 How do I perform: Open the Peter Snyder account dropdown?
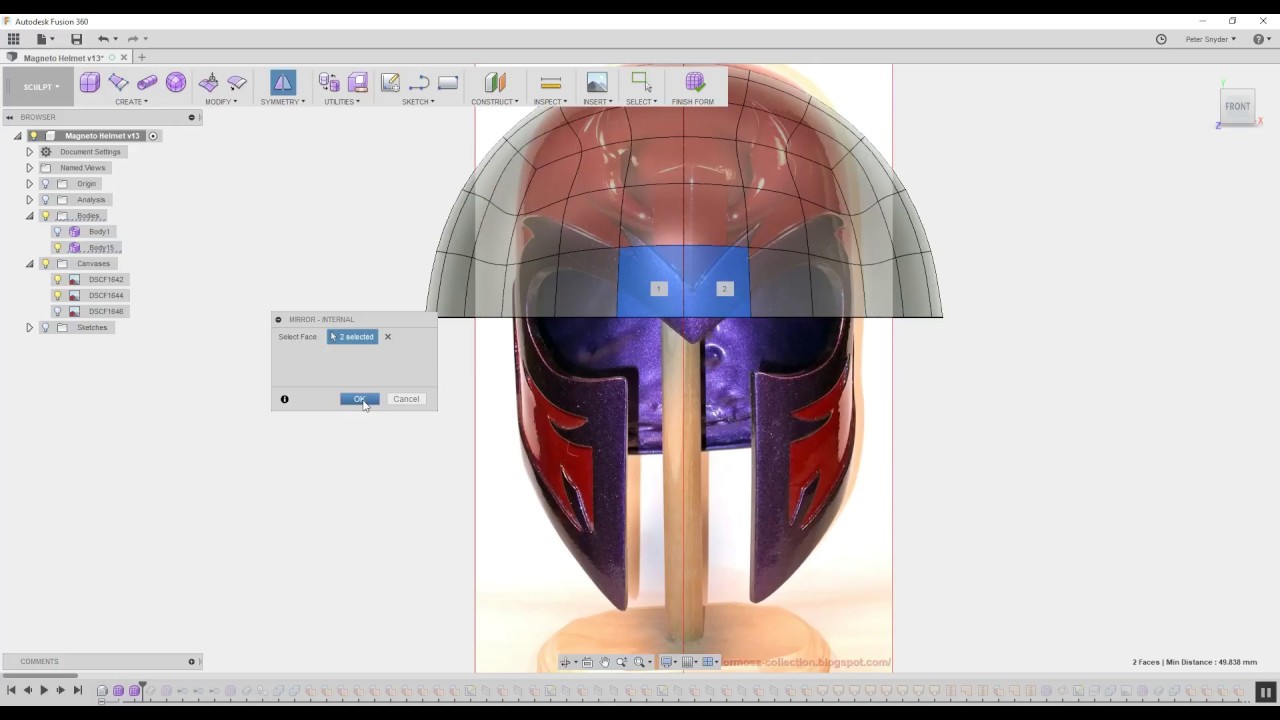(1210, 39)
